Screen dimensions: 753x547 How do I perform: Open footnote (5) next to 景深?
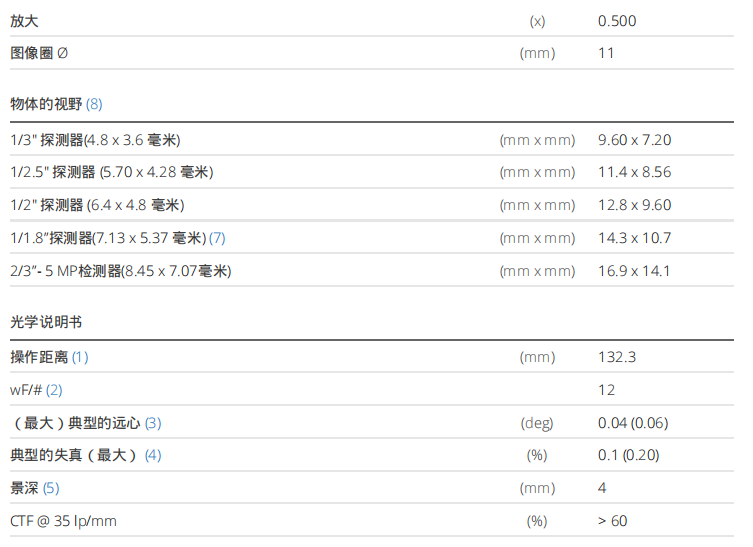pyautogui.click(x=51, y=488)
